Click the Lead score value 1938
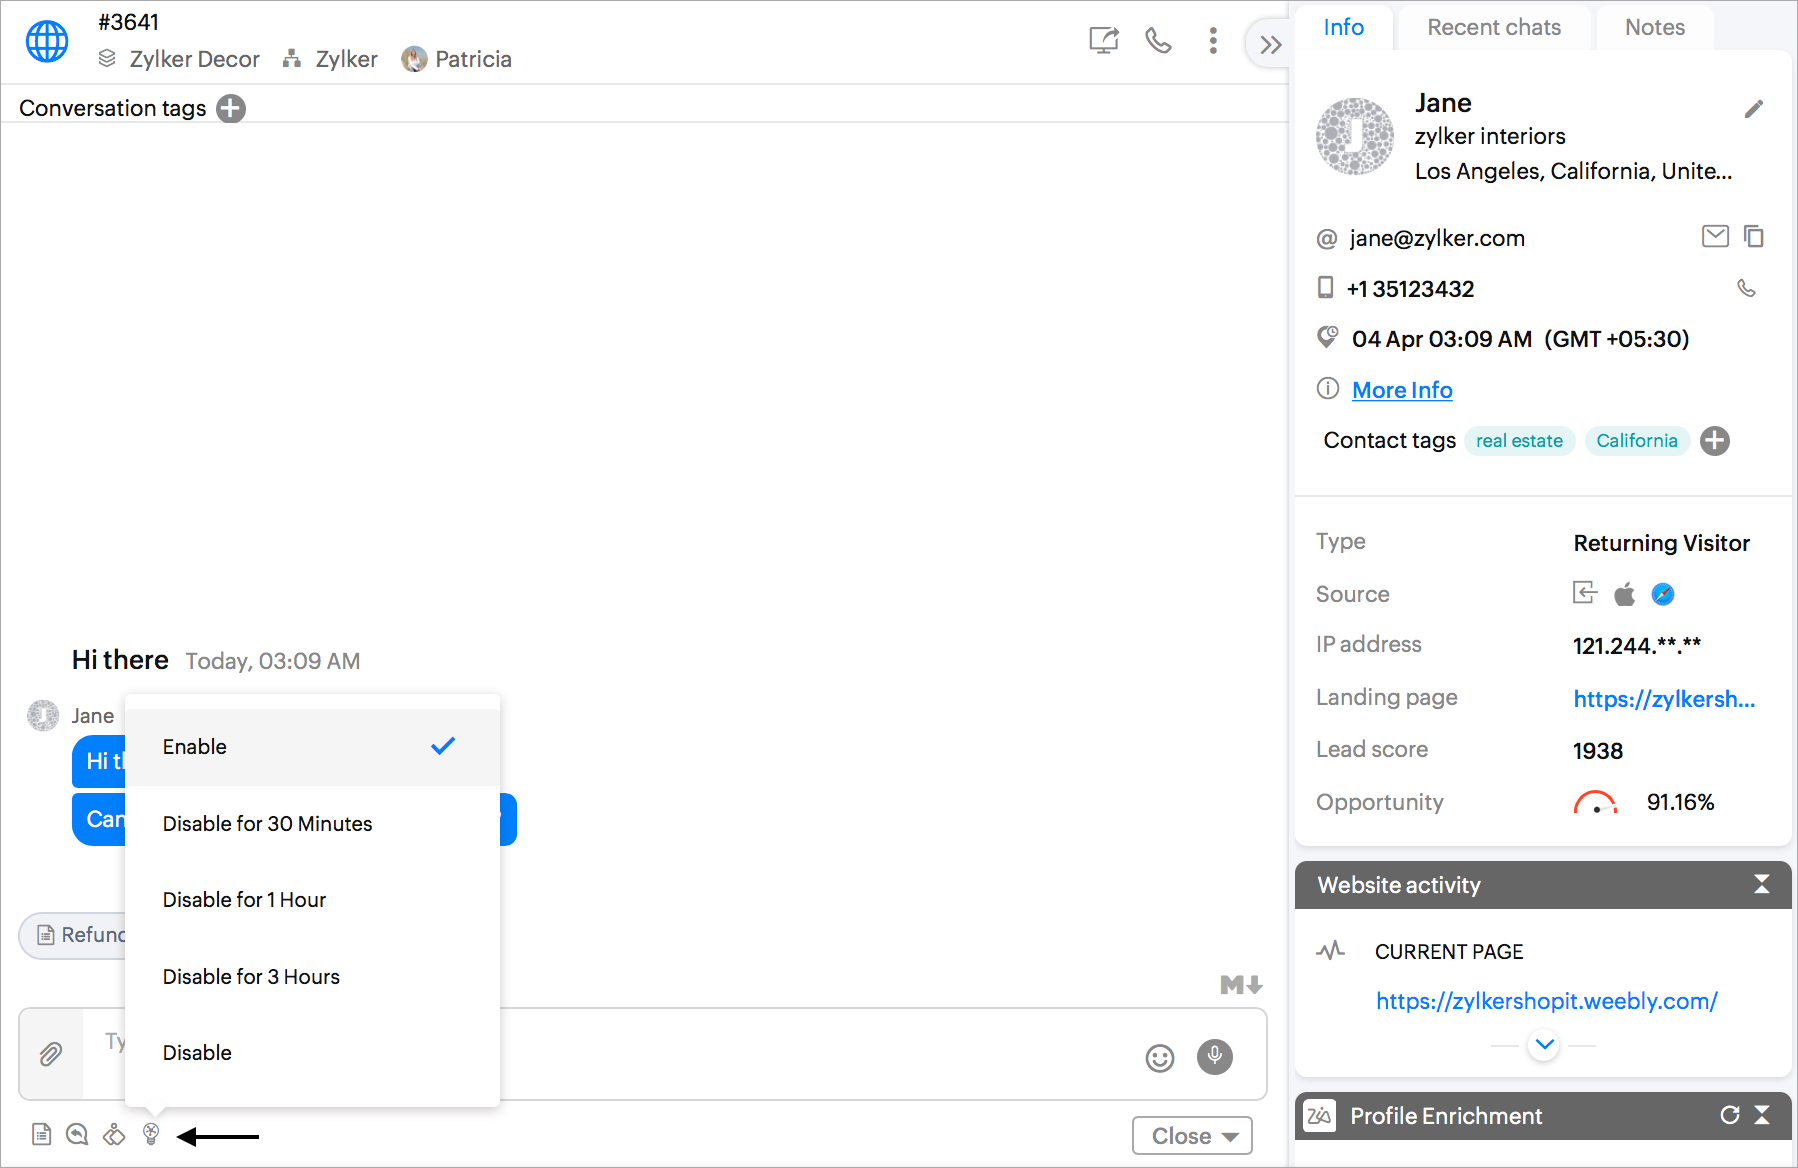The height and width of the screenshot is (1168, 1798). click(1598, 751)
